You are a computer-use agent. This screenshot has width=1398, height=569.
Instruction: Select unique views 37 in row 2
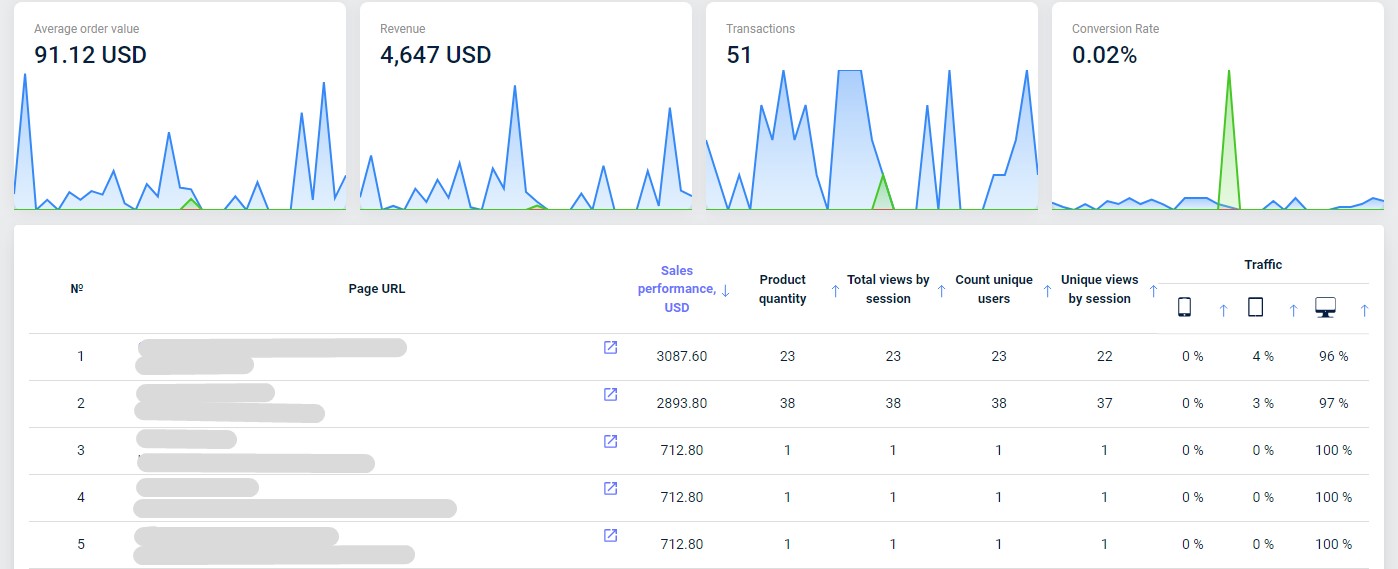point(1104,403)
